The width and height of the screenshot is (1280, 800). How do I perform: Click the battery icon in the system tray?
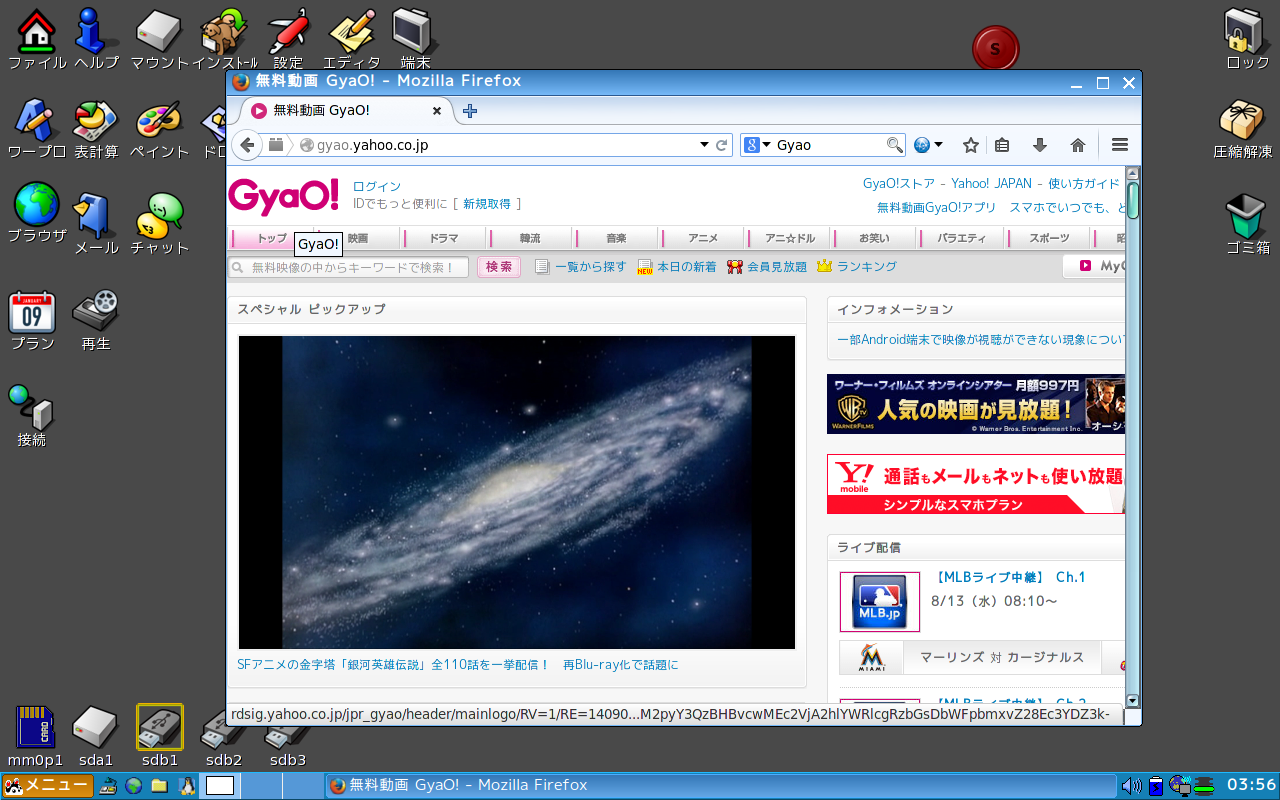(x=1156, y=786)
